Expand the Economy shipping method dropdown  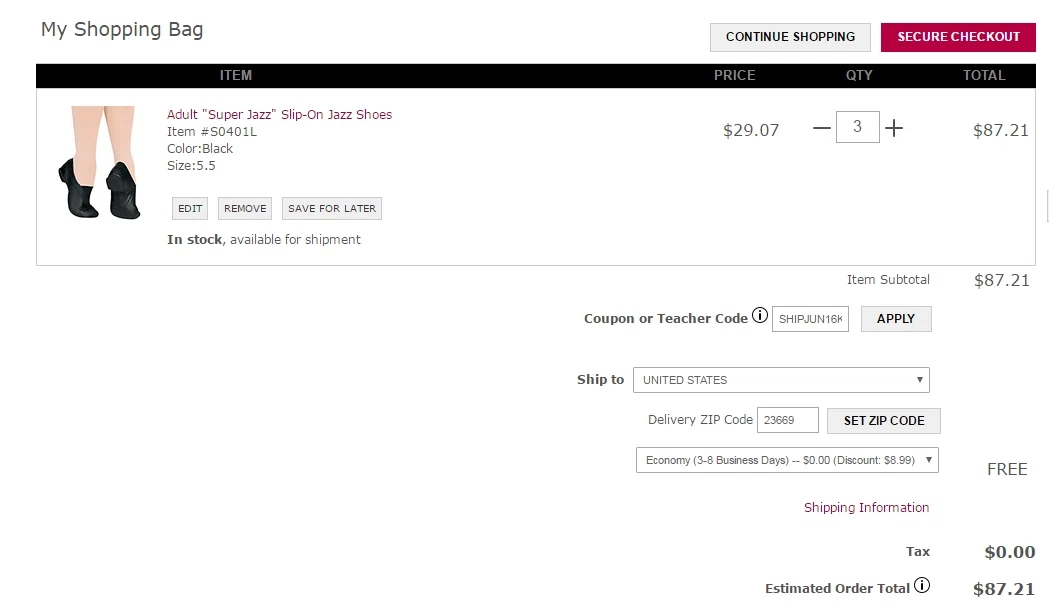pyautogui.click(x=787, y=460)
